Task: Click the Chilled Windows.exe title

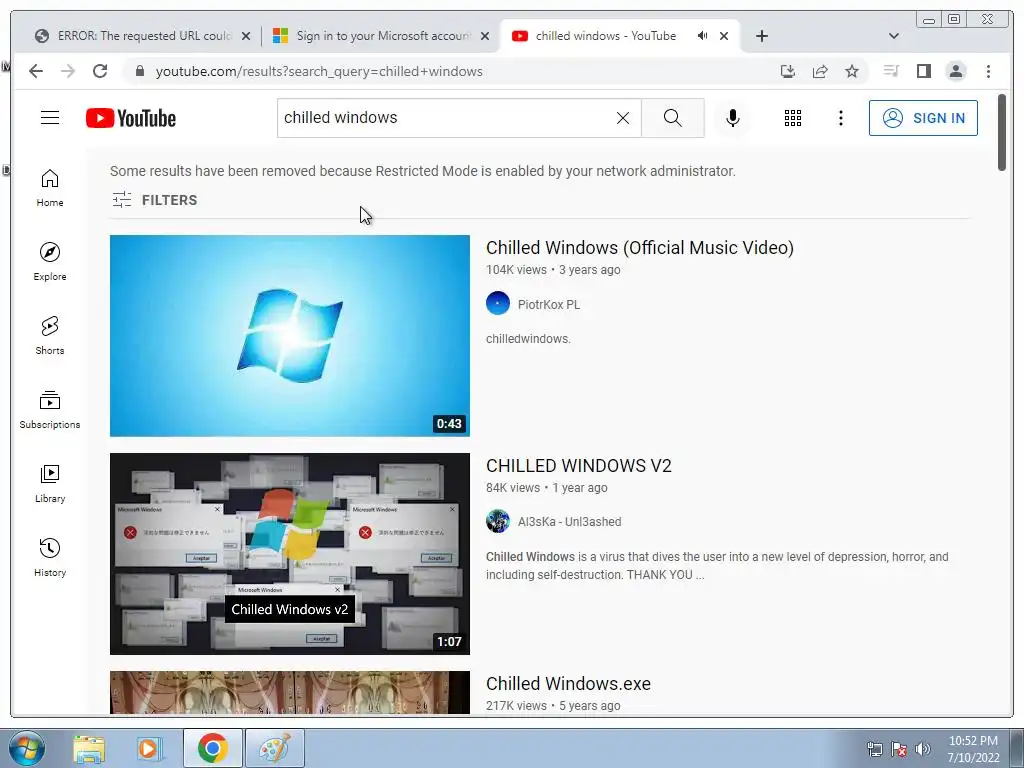Action: click(x=568, y=684)
